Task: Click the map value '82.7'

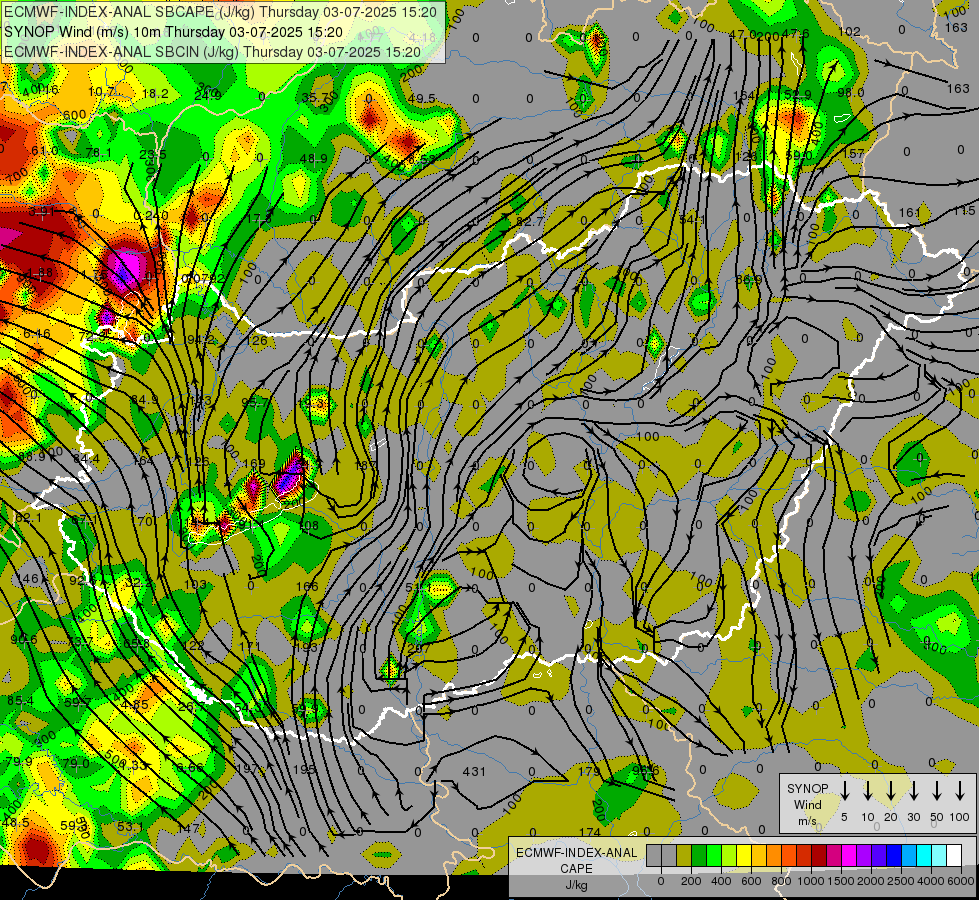Action: 529,221
